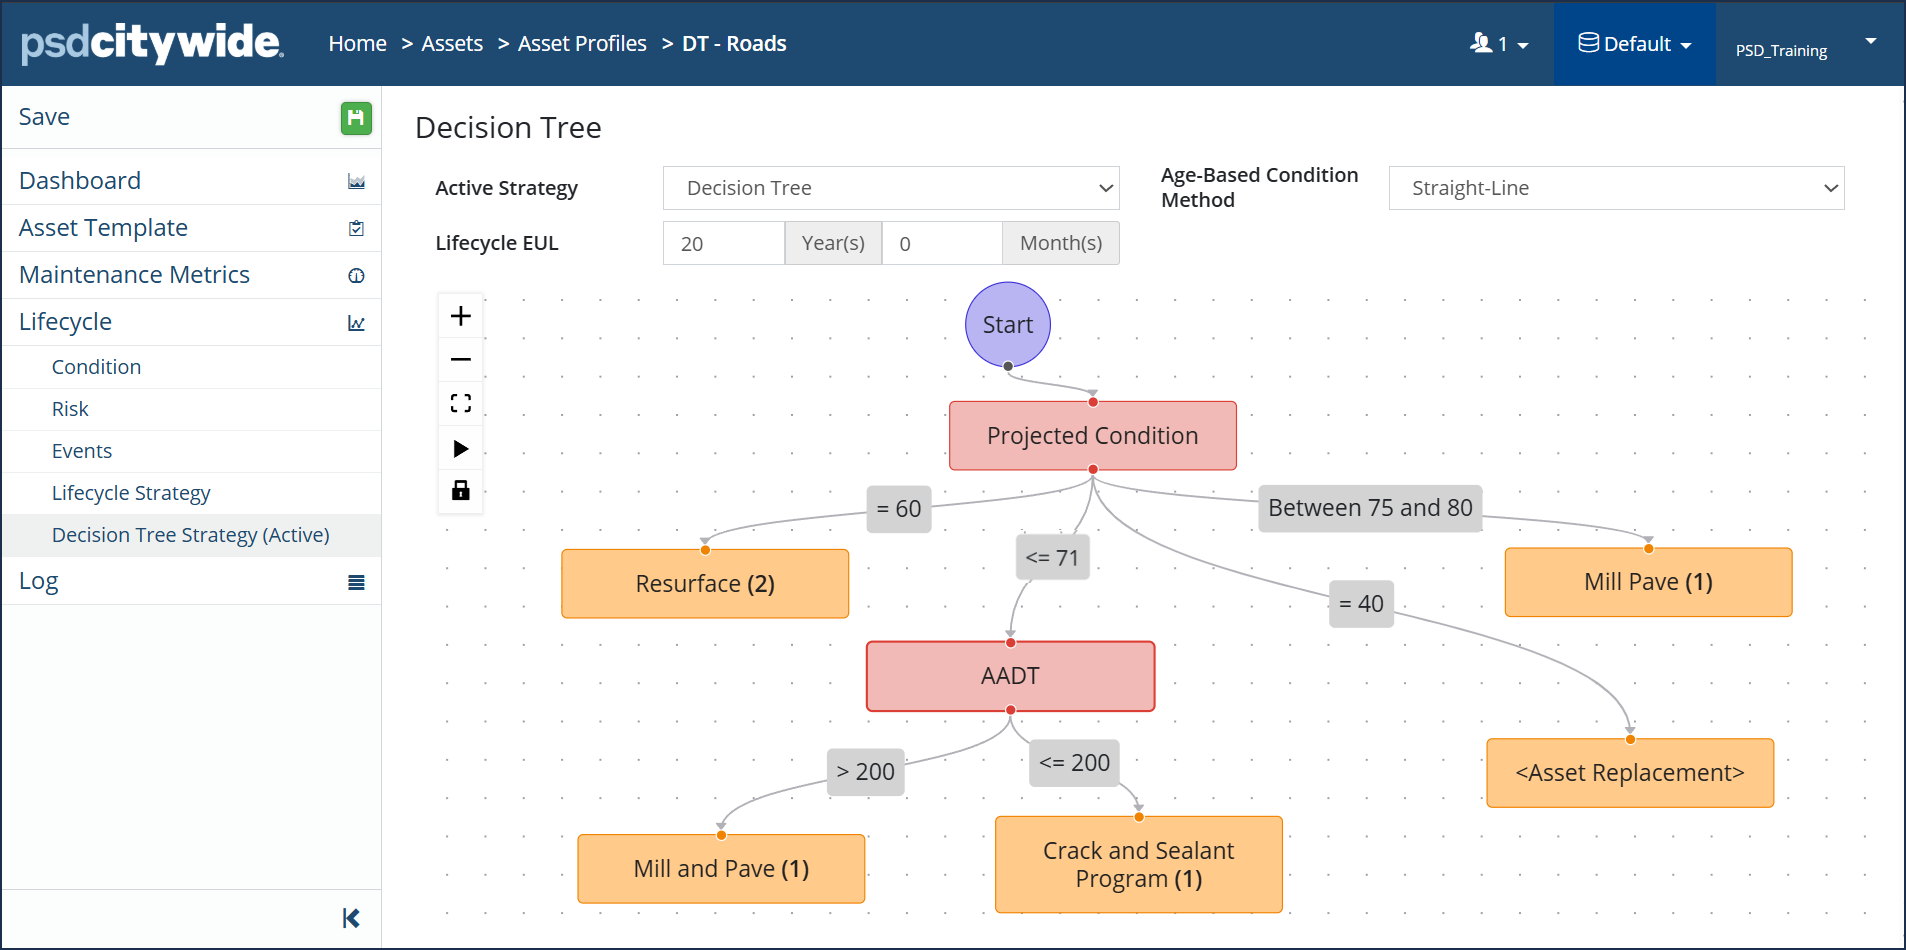Image resolution: width=1906 pixels, height=950 pixels.
Task: Open the users count dropdown
Action: coord(1499,44)
